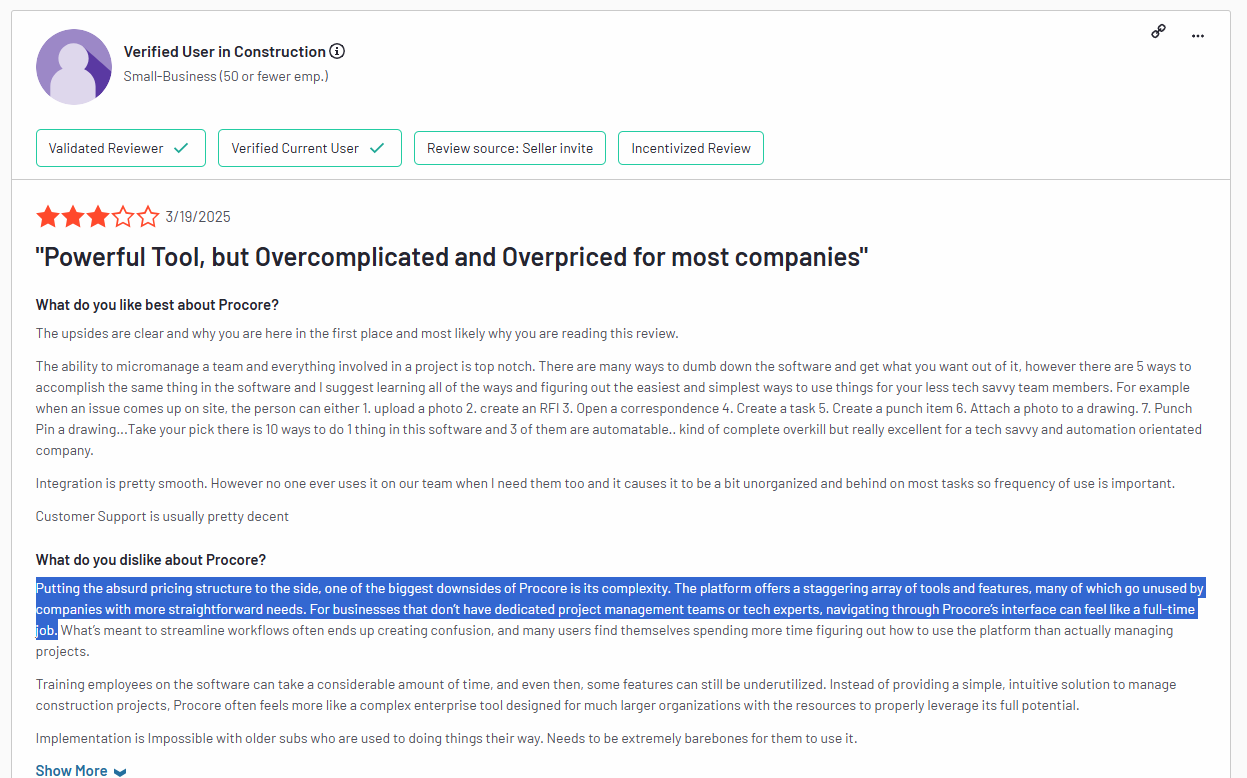Click the Verified User in Construction name
The image size is (1247, 778).
point(225,51)
